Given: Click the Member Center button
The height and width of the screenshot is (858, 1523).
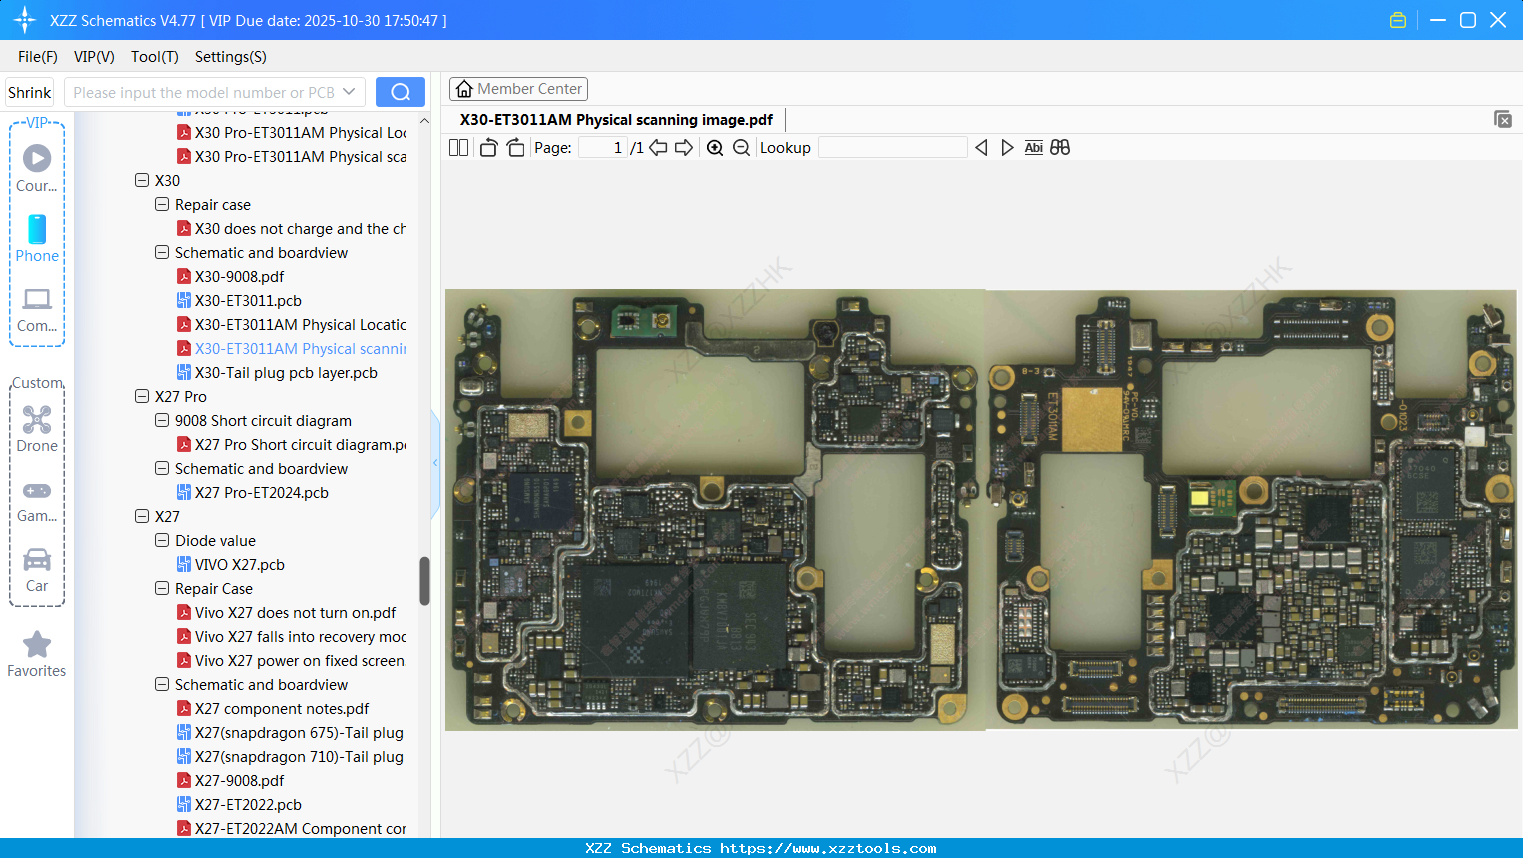Looking at the screenshot, I should click(518, 89).
